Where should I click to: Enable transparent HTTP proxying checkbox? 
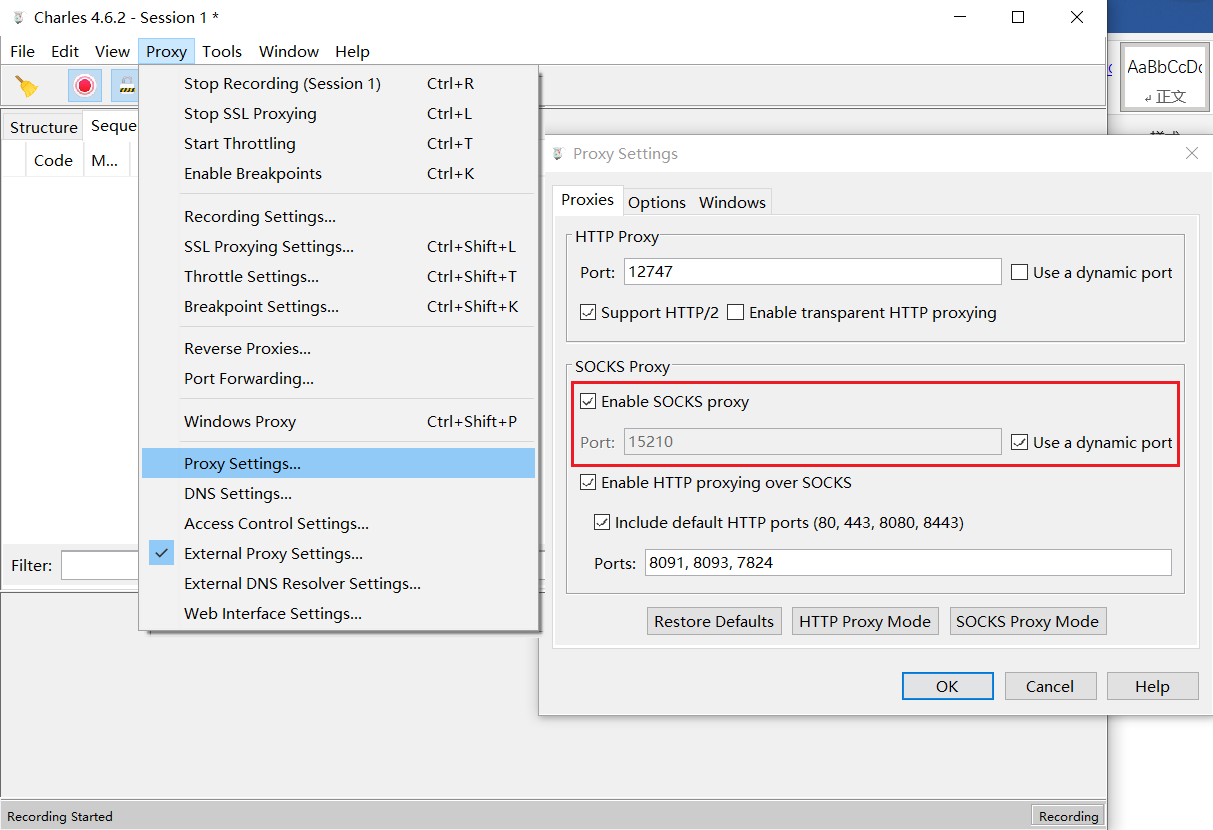click(736, 312)
